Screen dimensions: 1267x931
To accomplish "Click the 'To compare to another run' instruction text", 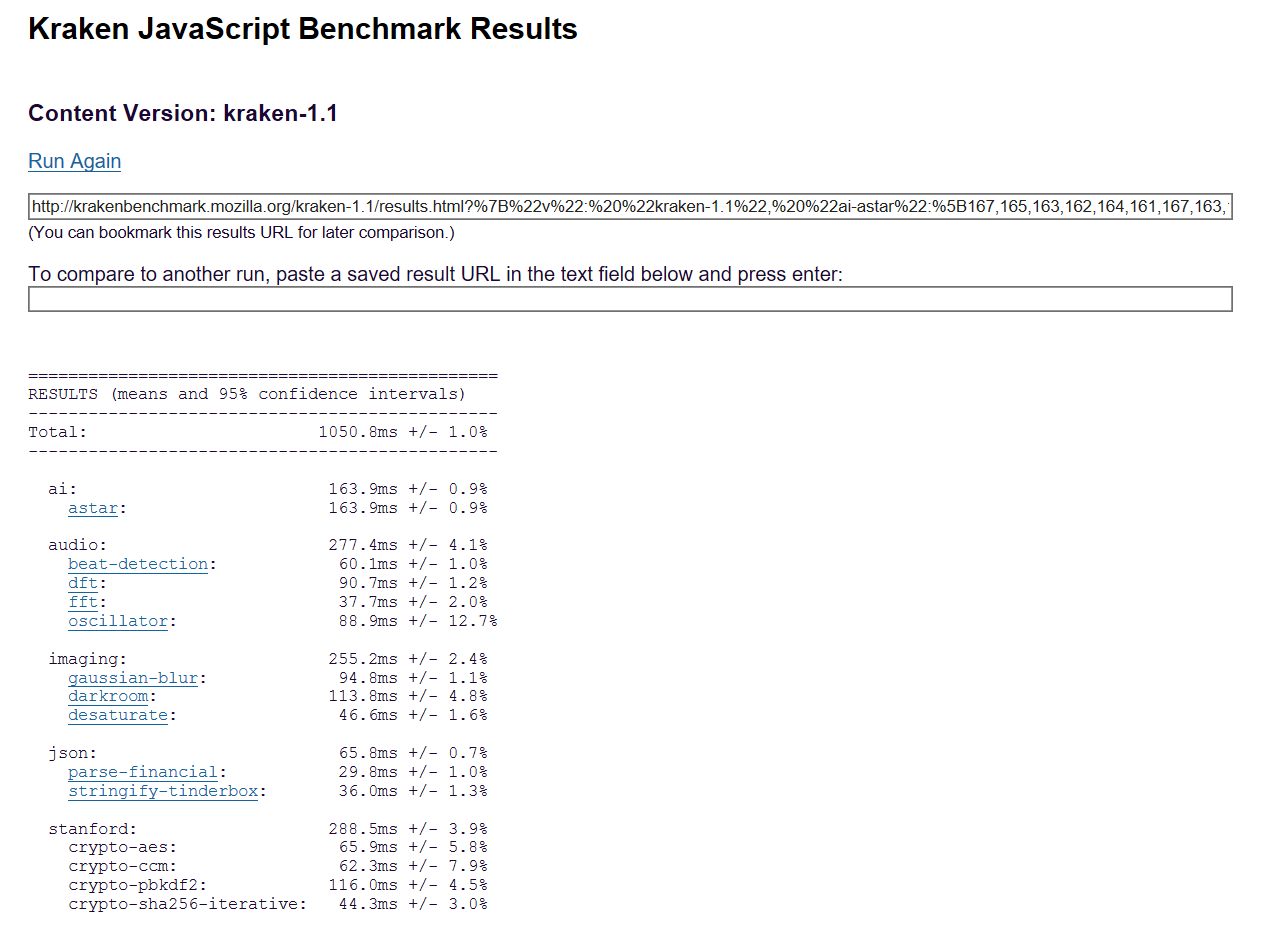I will click(x=436, y=274).
